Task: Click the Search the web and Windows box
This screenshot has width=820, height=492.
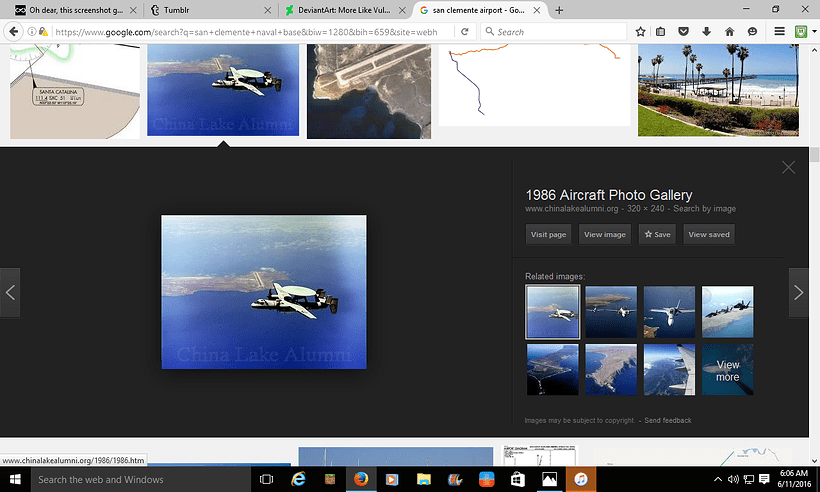Action: coord(140,479)
